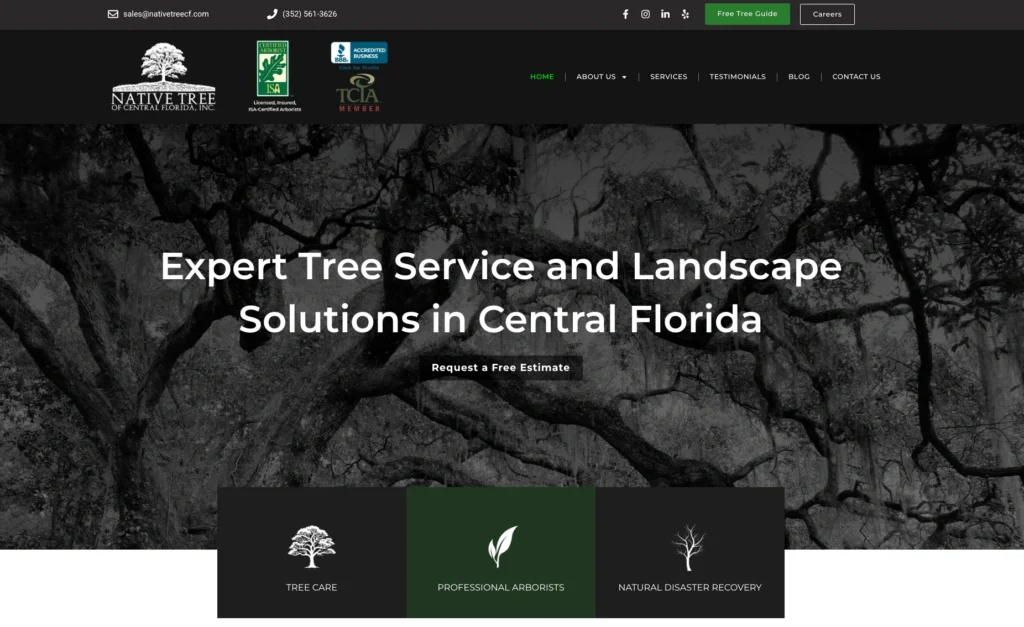Screen dimensions: 1024x627
Task: Select the Tree Care label
Action: point(312,587)
